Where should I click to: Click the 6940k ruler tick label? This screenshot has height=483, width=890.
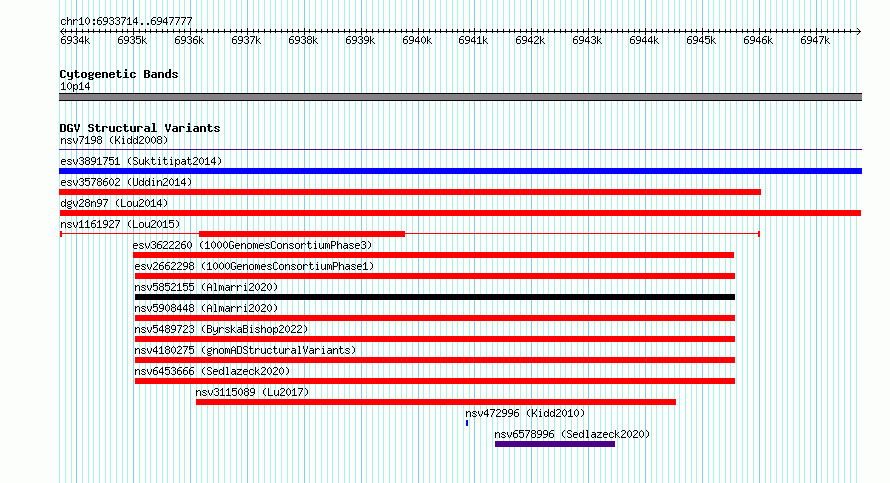tap(417, 40)
